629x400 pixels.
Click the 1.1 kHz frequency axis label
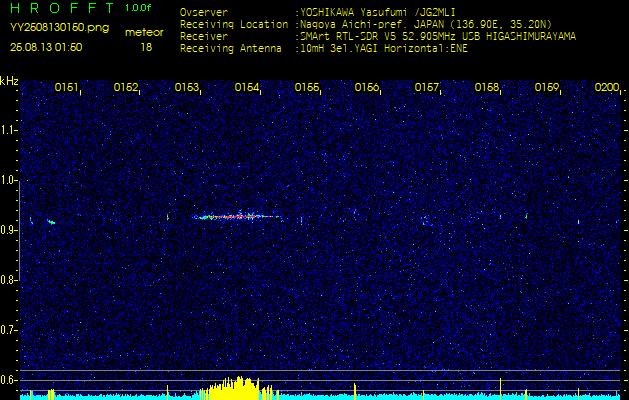[x=8, y=130]
